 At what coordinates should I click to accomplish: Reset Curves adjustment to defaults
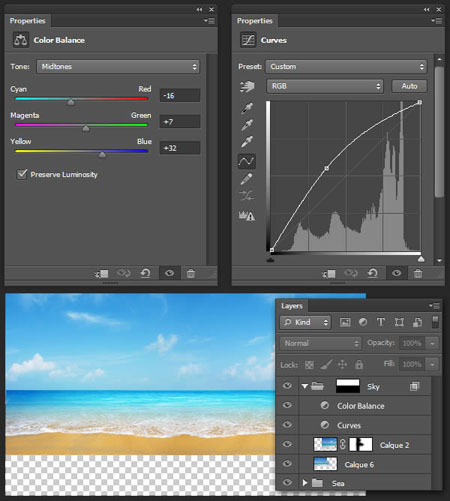[x=373, y=273]
